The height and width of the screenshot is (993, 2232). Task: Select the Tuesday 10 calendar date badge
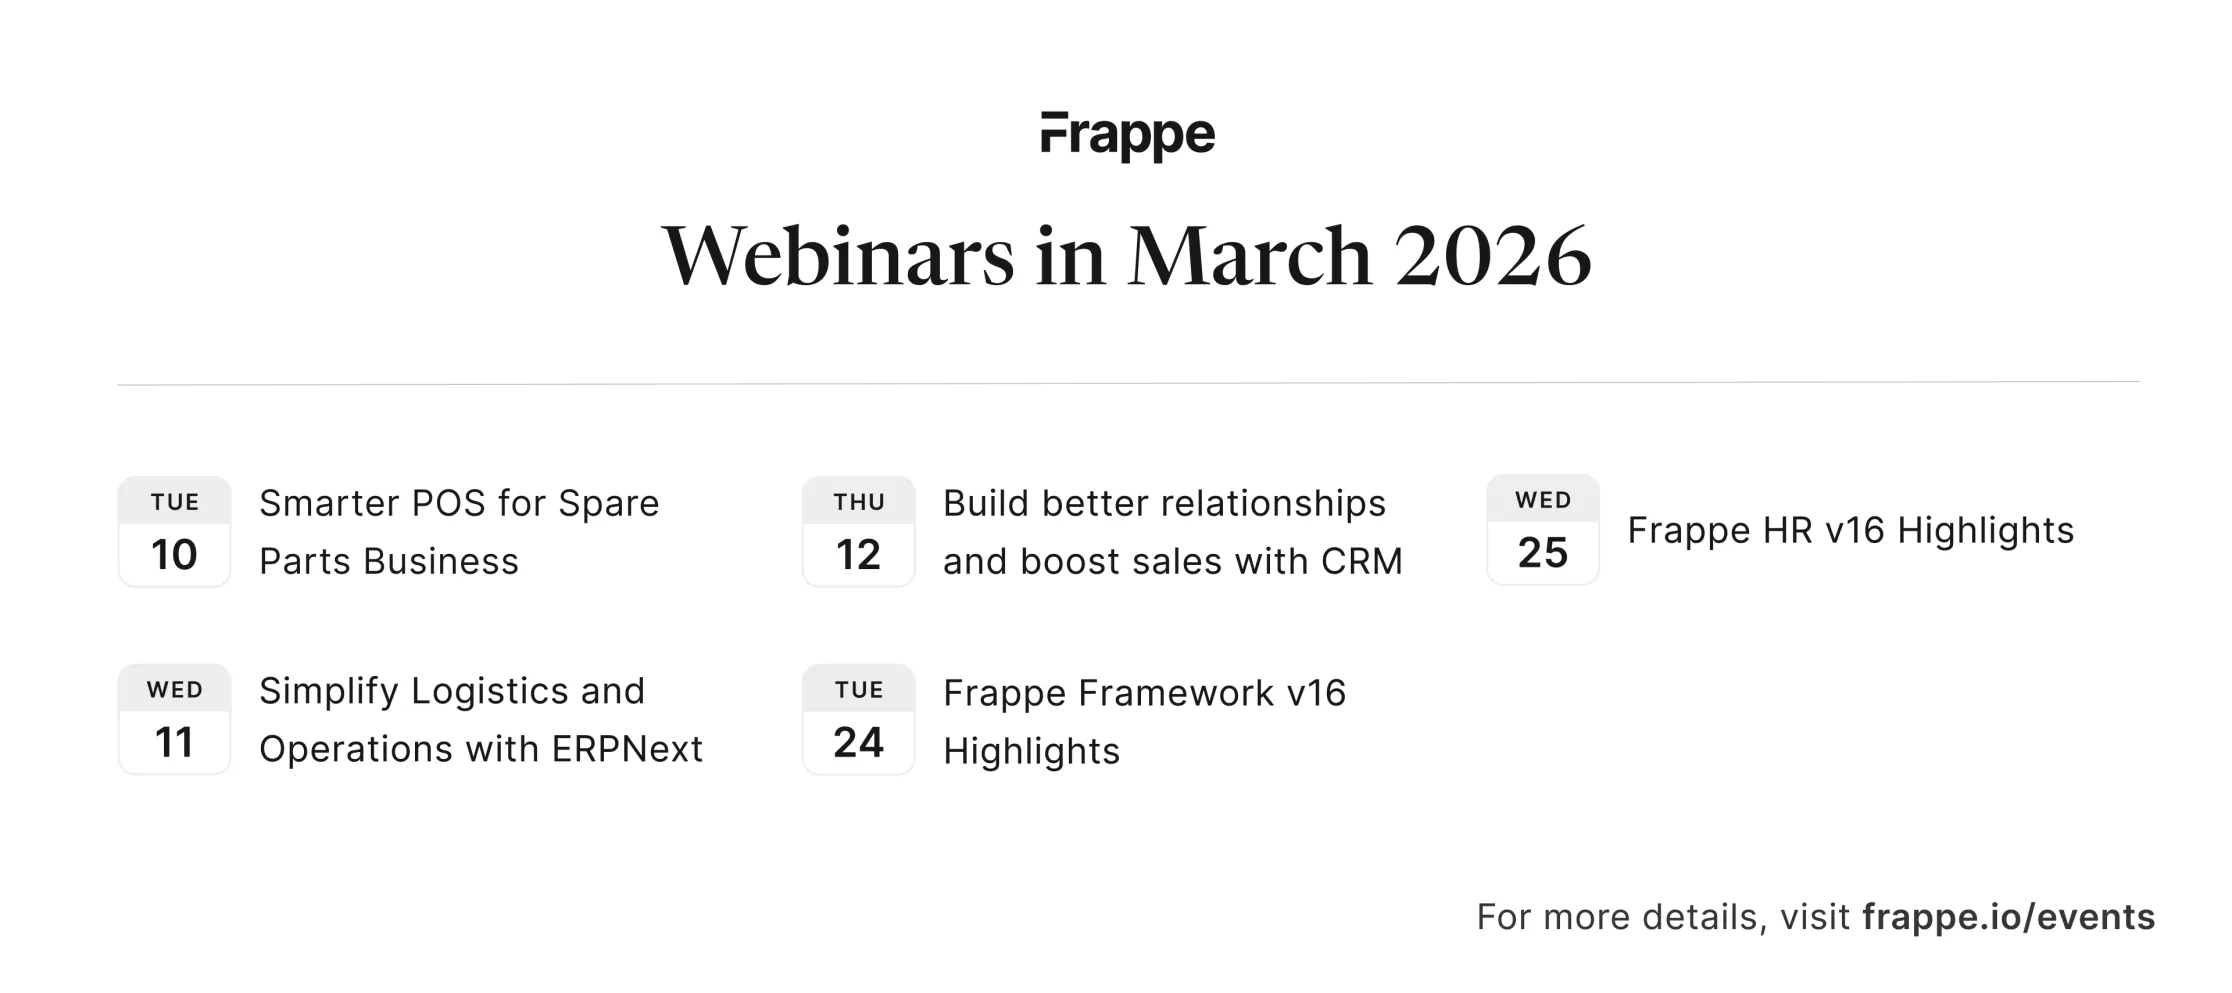click(174, 532)
